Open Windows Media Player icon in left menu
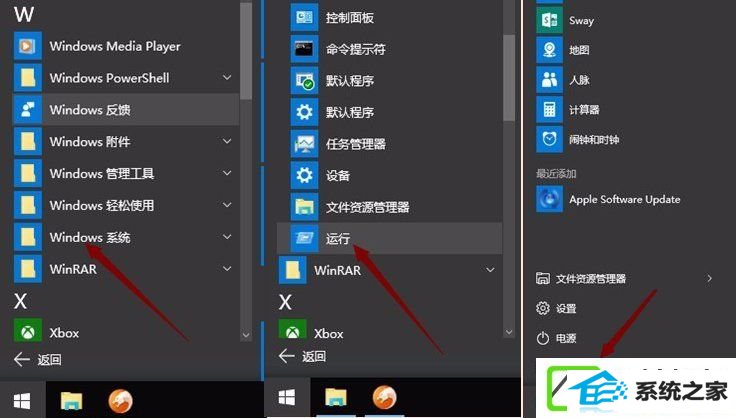The width and height of the screenshot is (736, 418). click(28, 46)
